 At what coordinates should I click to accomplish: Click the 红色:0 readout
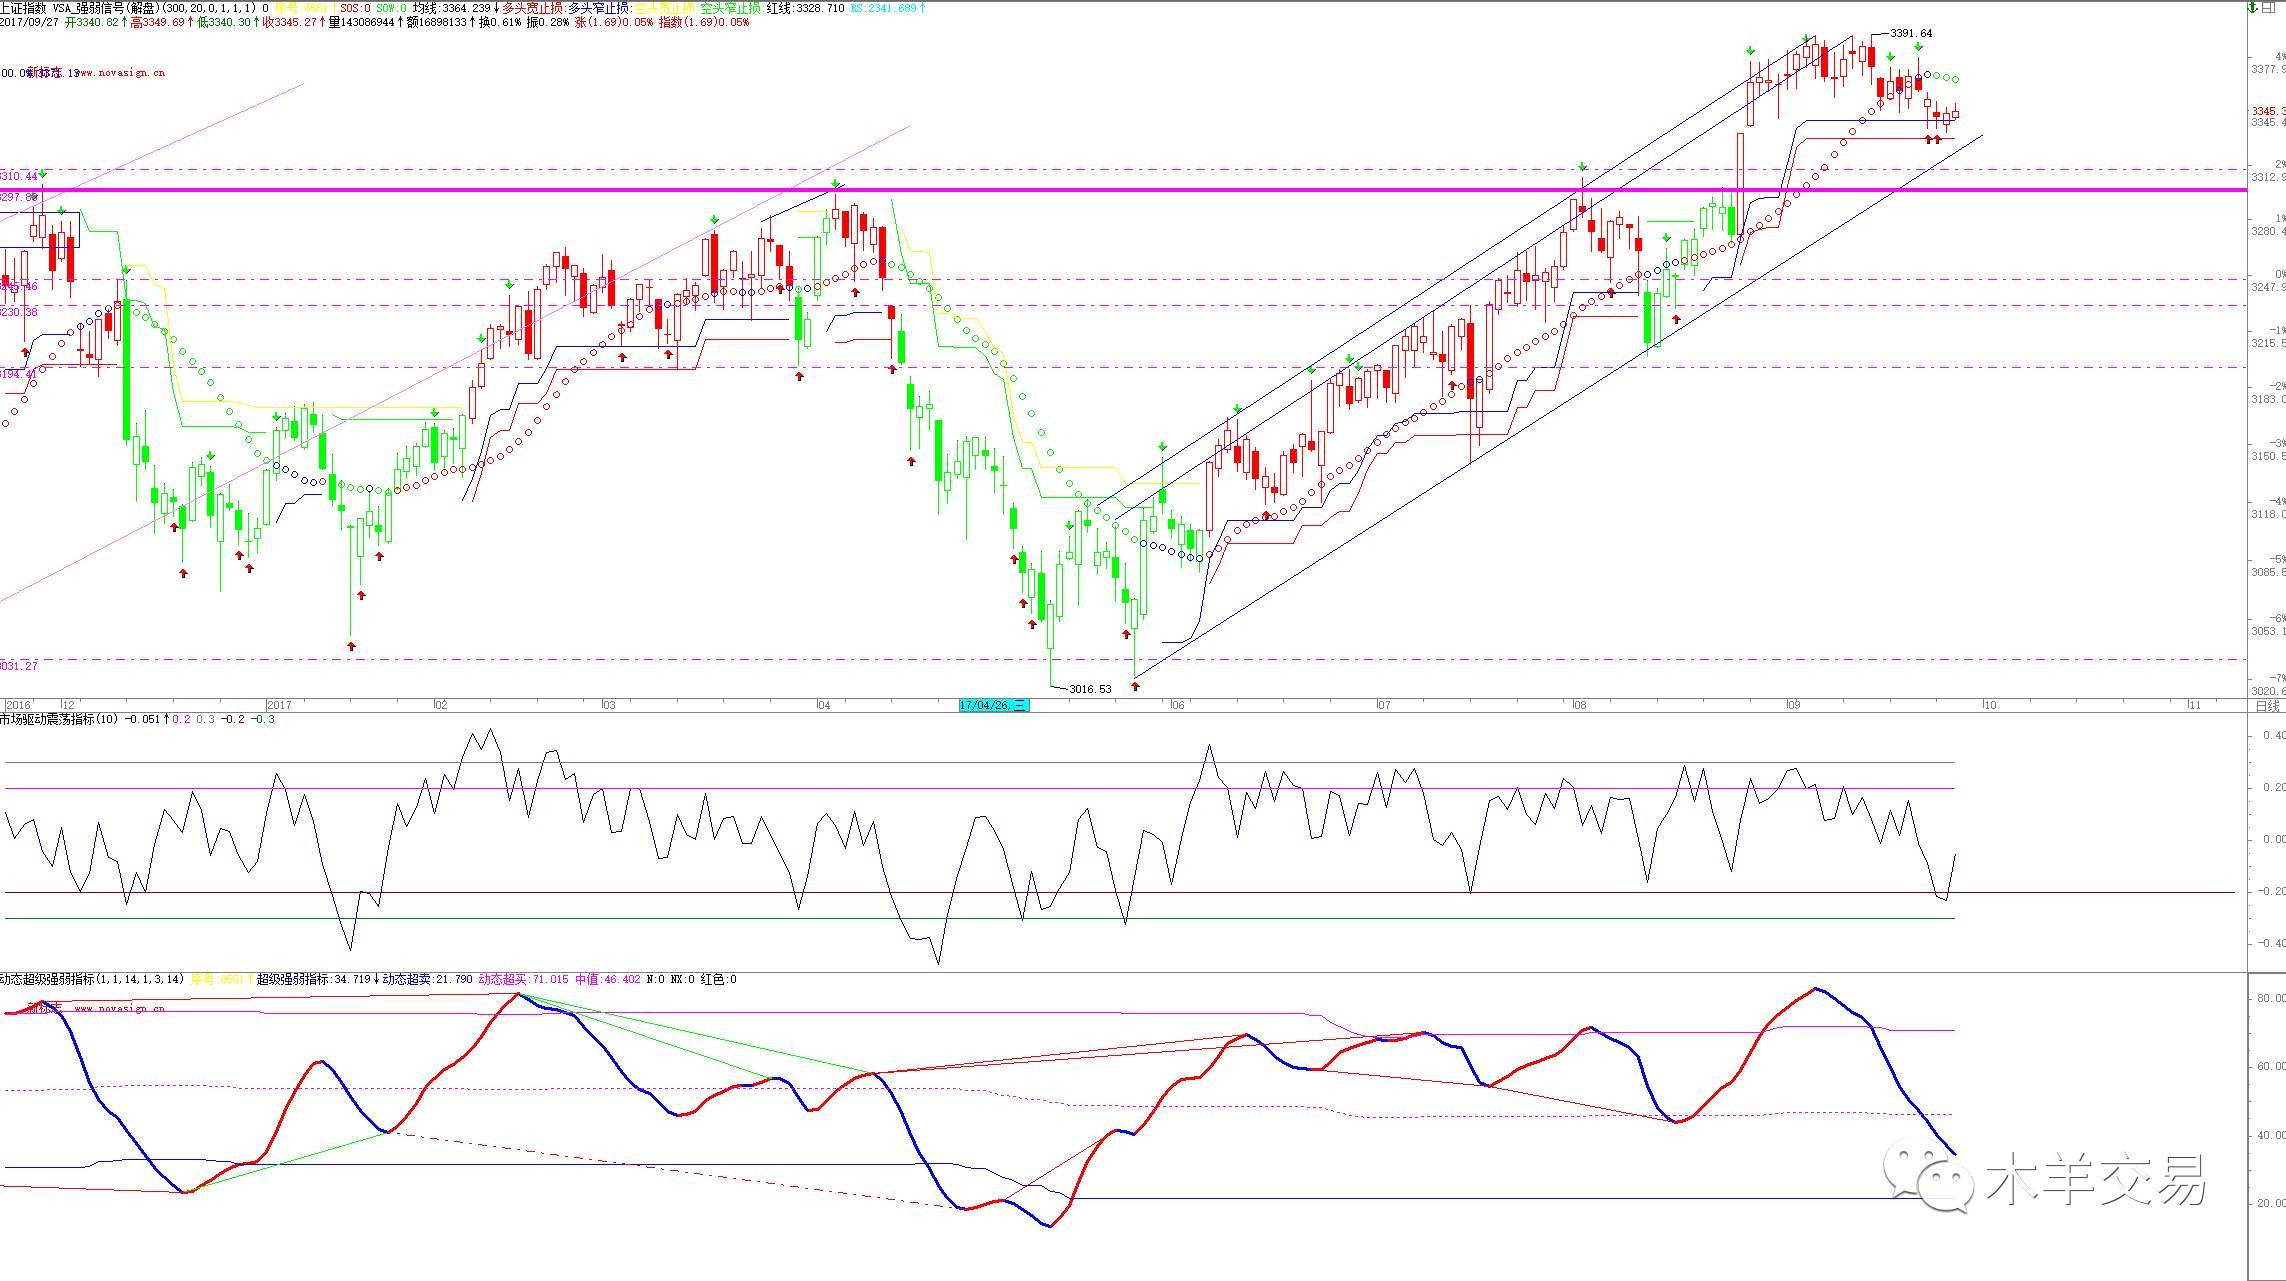point(718,979)
